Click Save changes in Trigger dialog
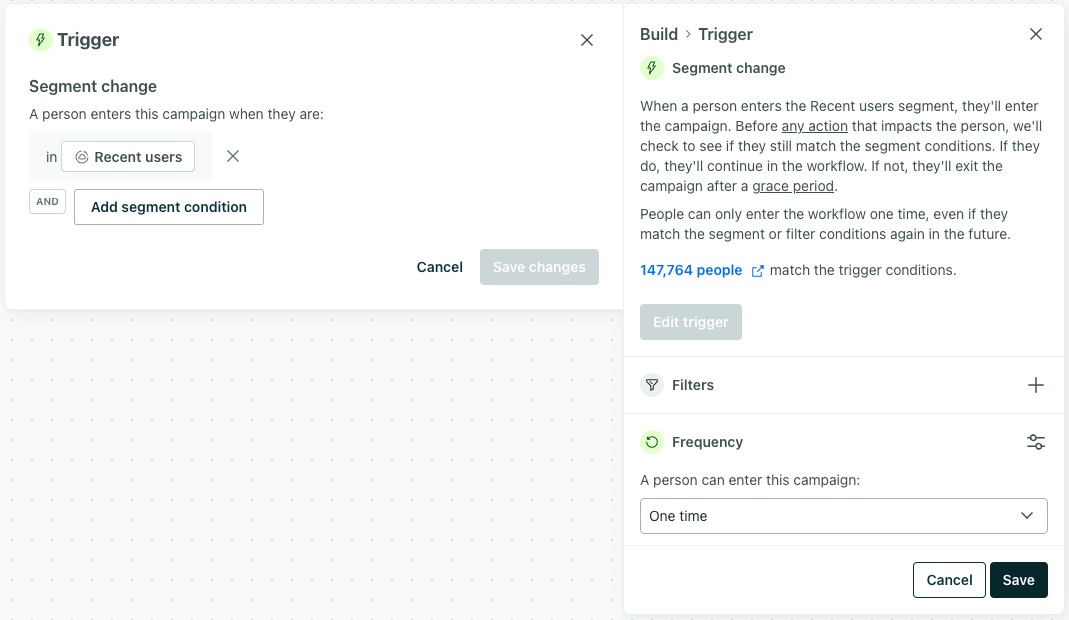 (539, 267)
